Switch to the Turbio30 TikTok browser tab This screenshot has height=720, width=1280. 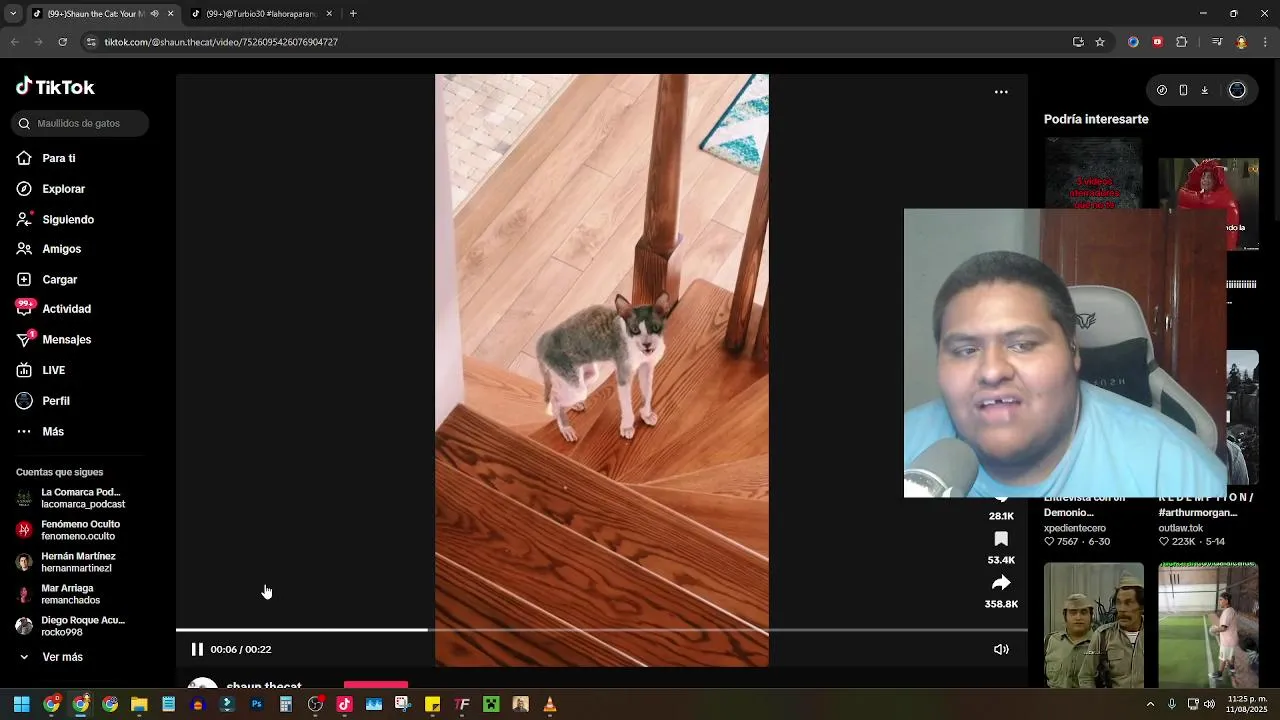(261, 14)
